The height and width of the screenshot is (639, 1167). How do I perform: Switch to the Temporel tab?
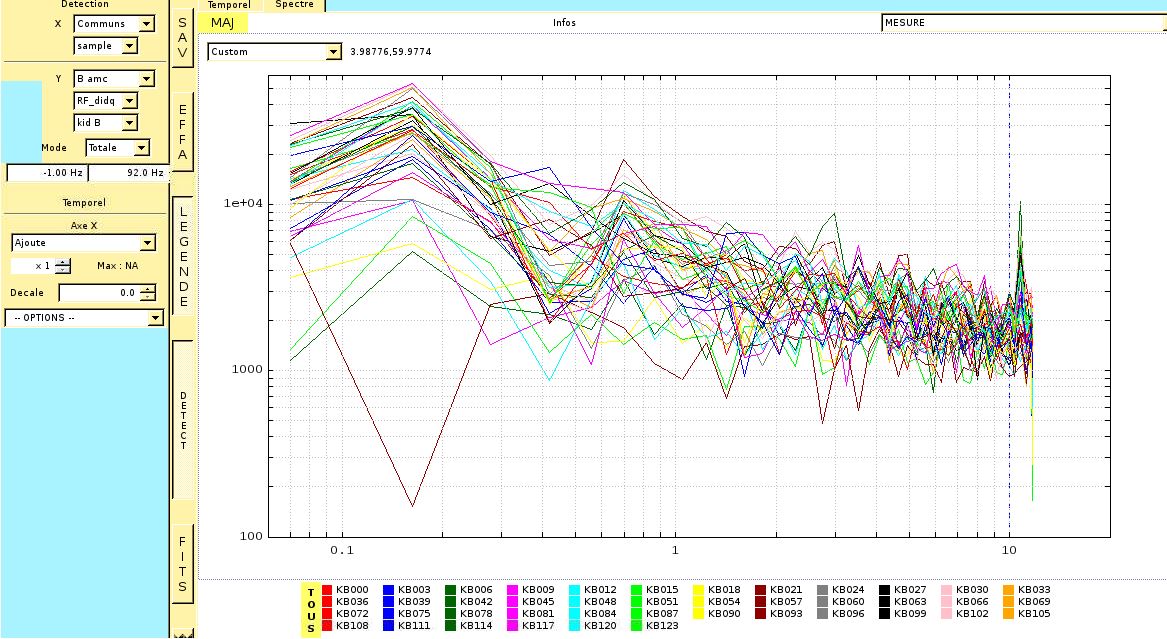click(x=229, y=5)
